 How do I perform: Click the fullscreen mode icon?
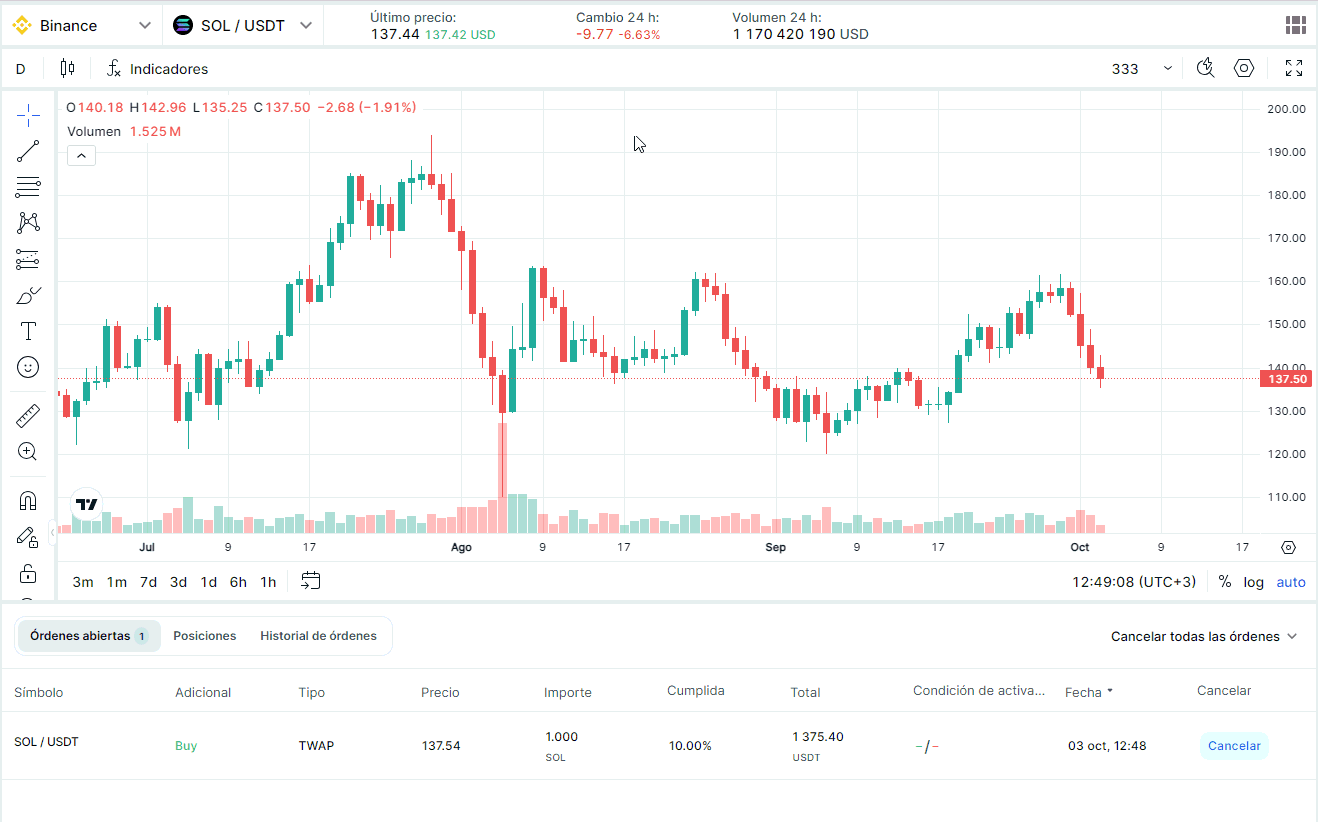pos(1293,69)
